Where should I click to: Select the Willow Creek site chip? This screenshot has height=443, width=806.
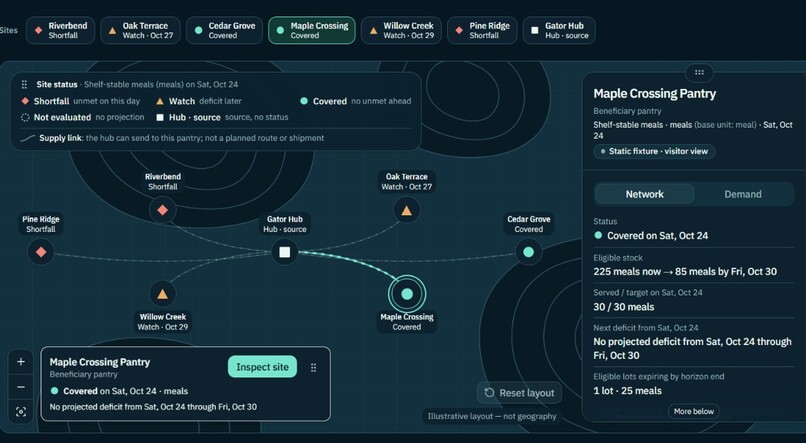pyautogui.click(x=401, y=30)
